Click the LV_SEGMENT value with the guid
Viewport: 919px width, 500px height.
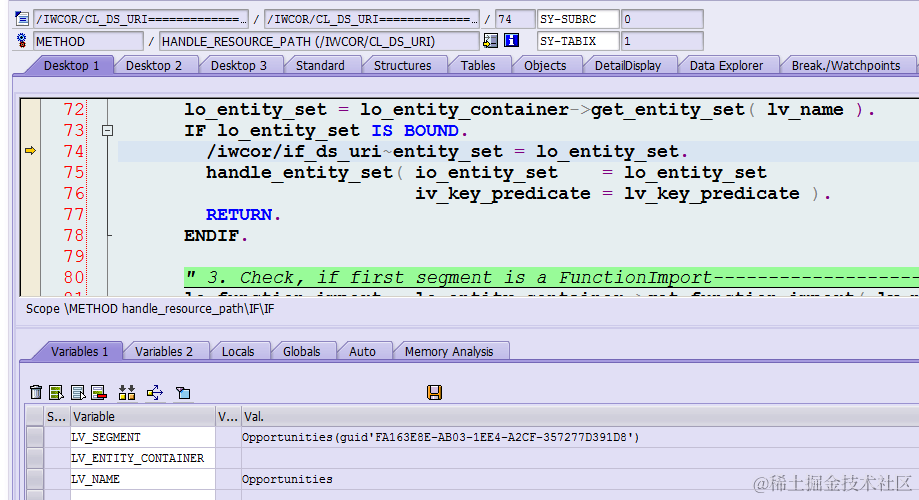coord(440,437)
